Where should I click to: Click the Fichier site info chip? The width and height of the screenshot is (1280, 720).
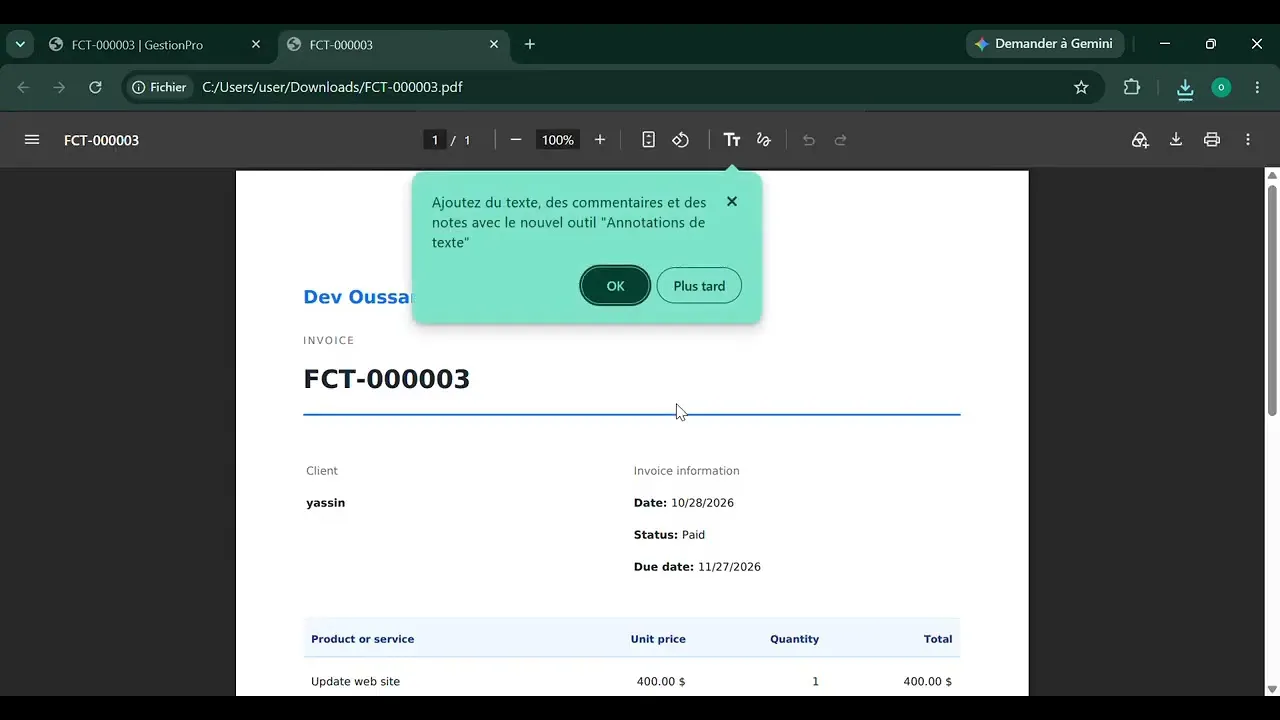click(159, 87)
